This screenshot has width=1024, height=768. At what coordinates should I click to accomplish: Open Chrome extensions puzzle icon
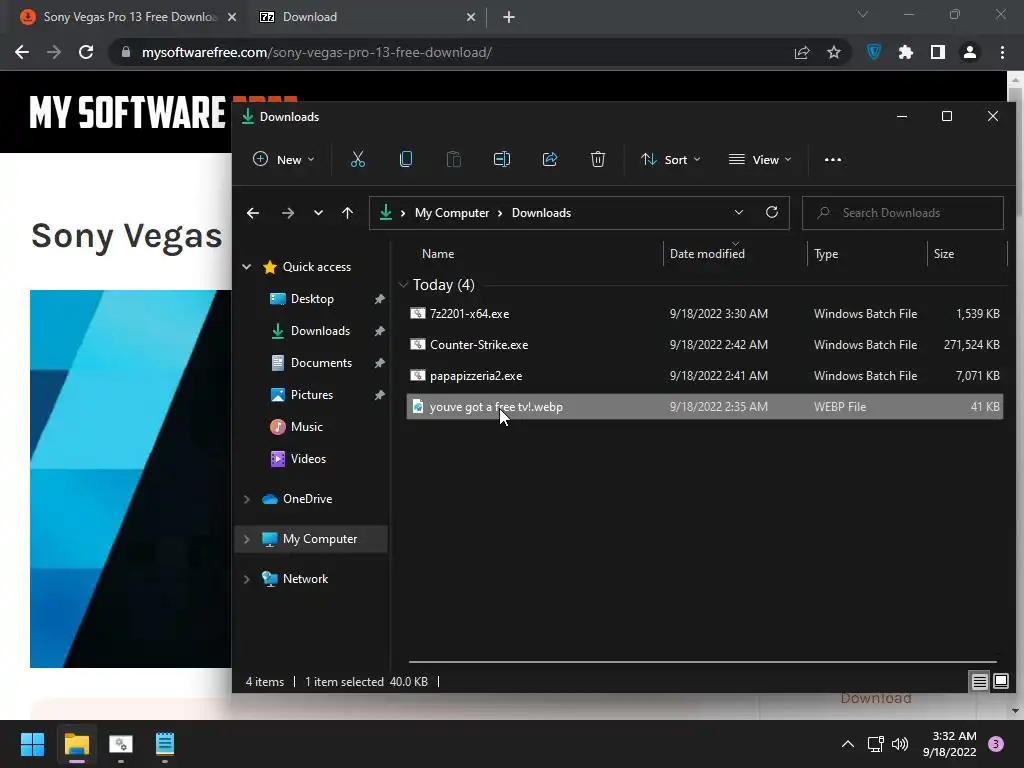pos(906,52)
